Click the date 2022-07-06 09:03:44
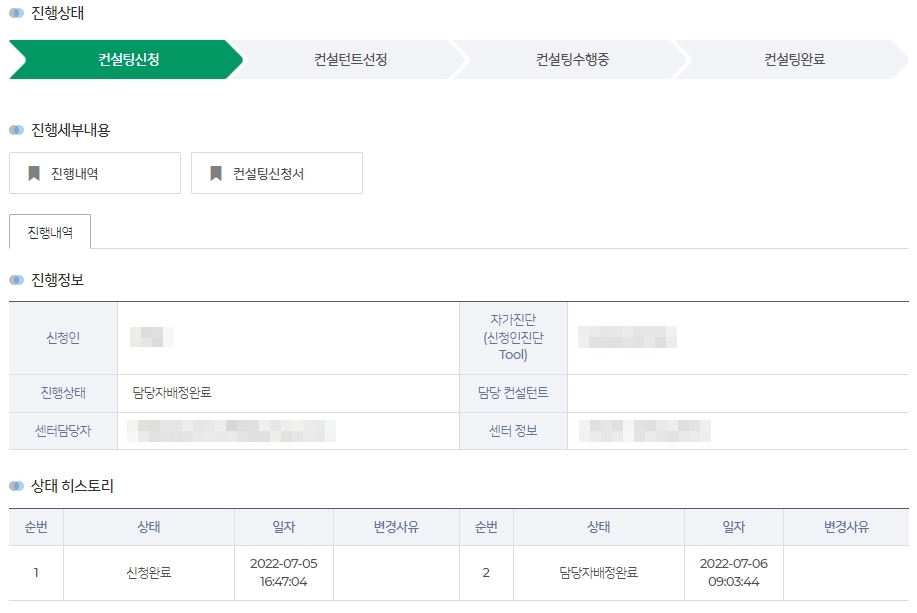This screenshot has height=613, width=917. (733, 573)
